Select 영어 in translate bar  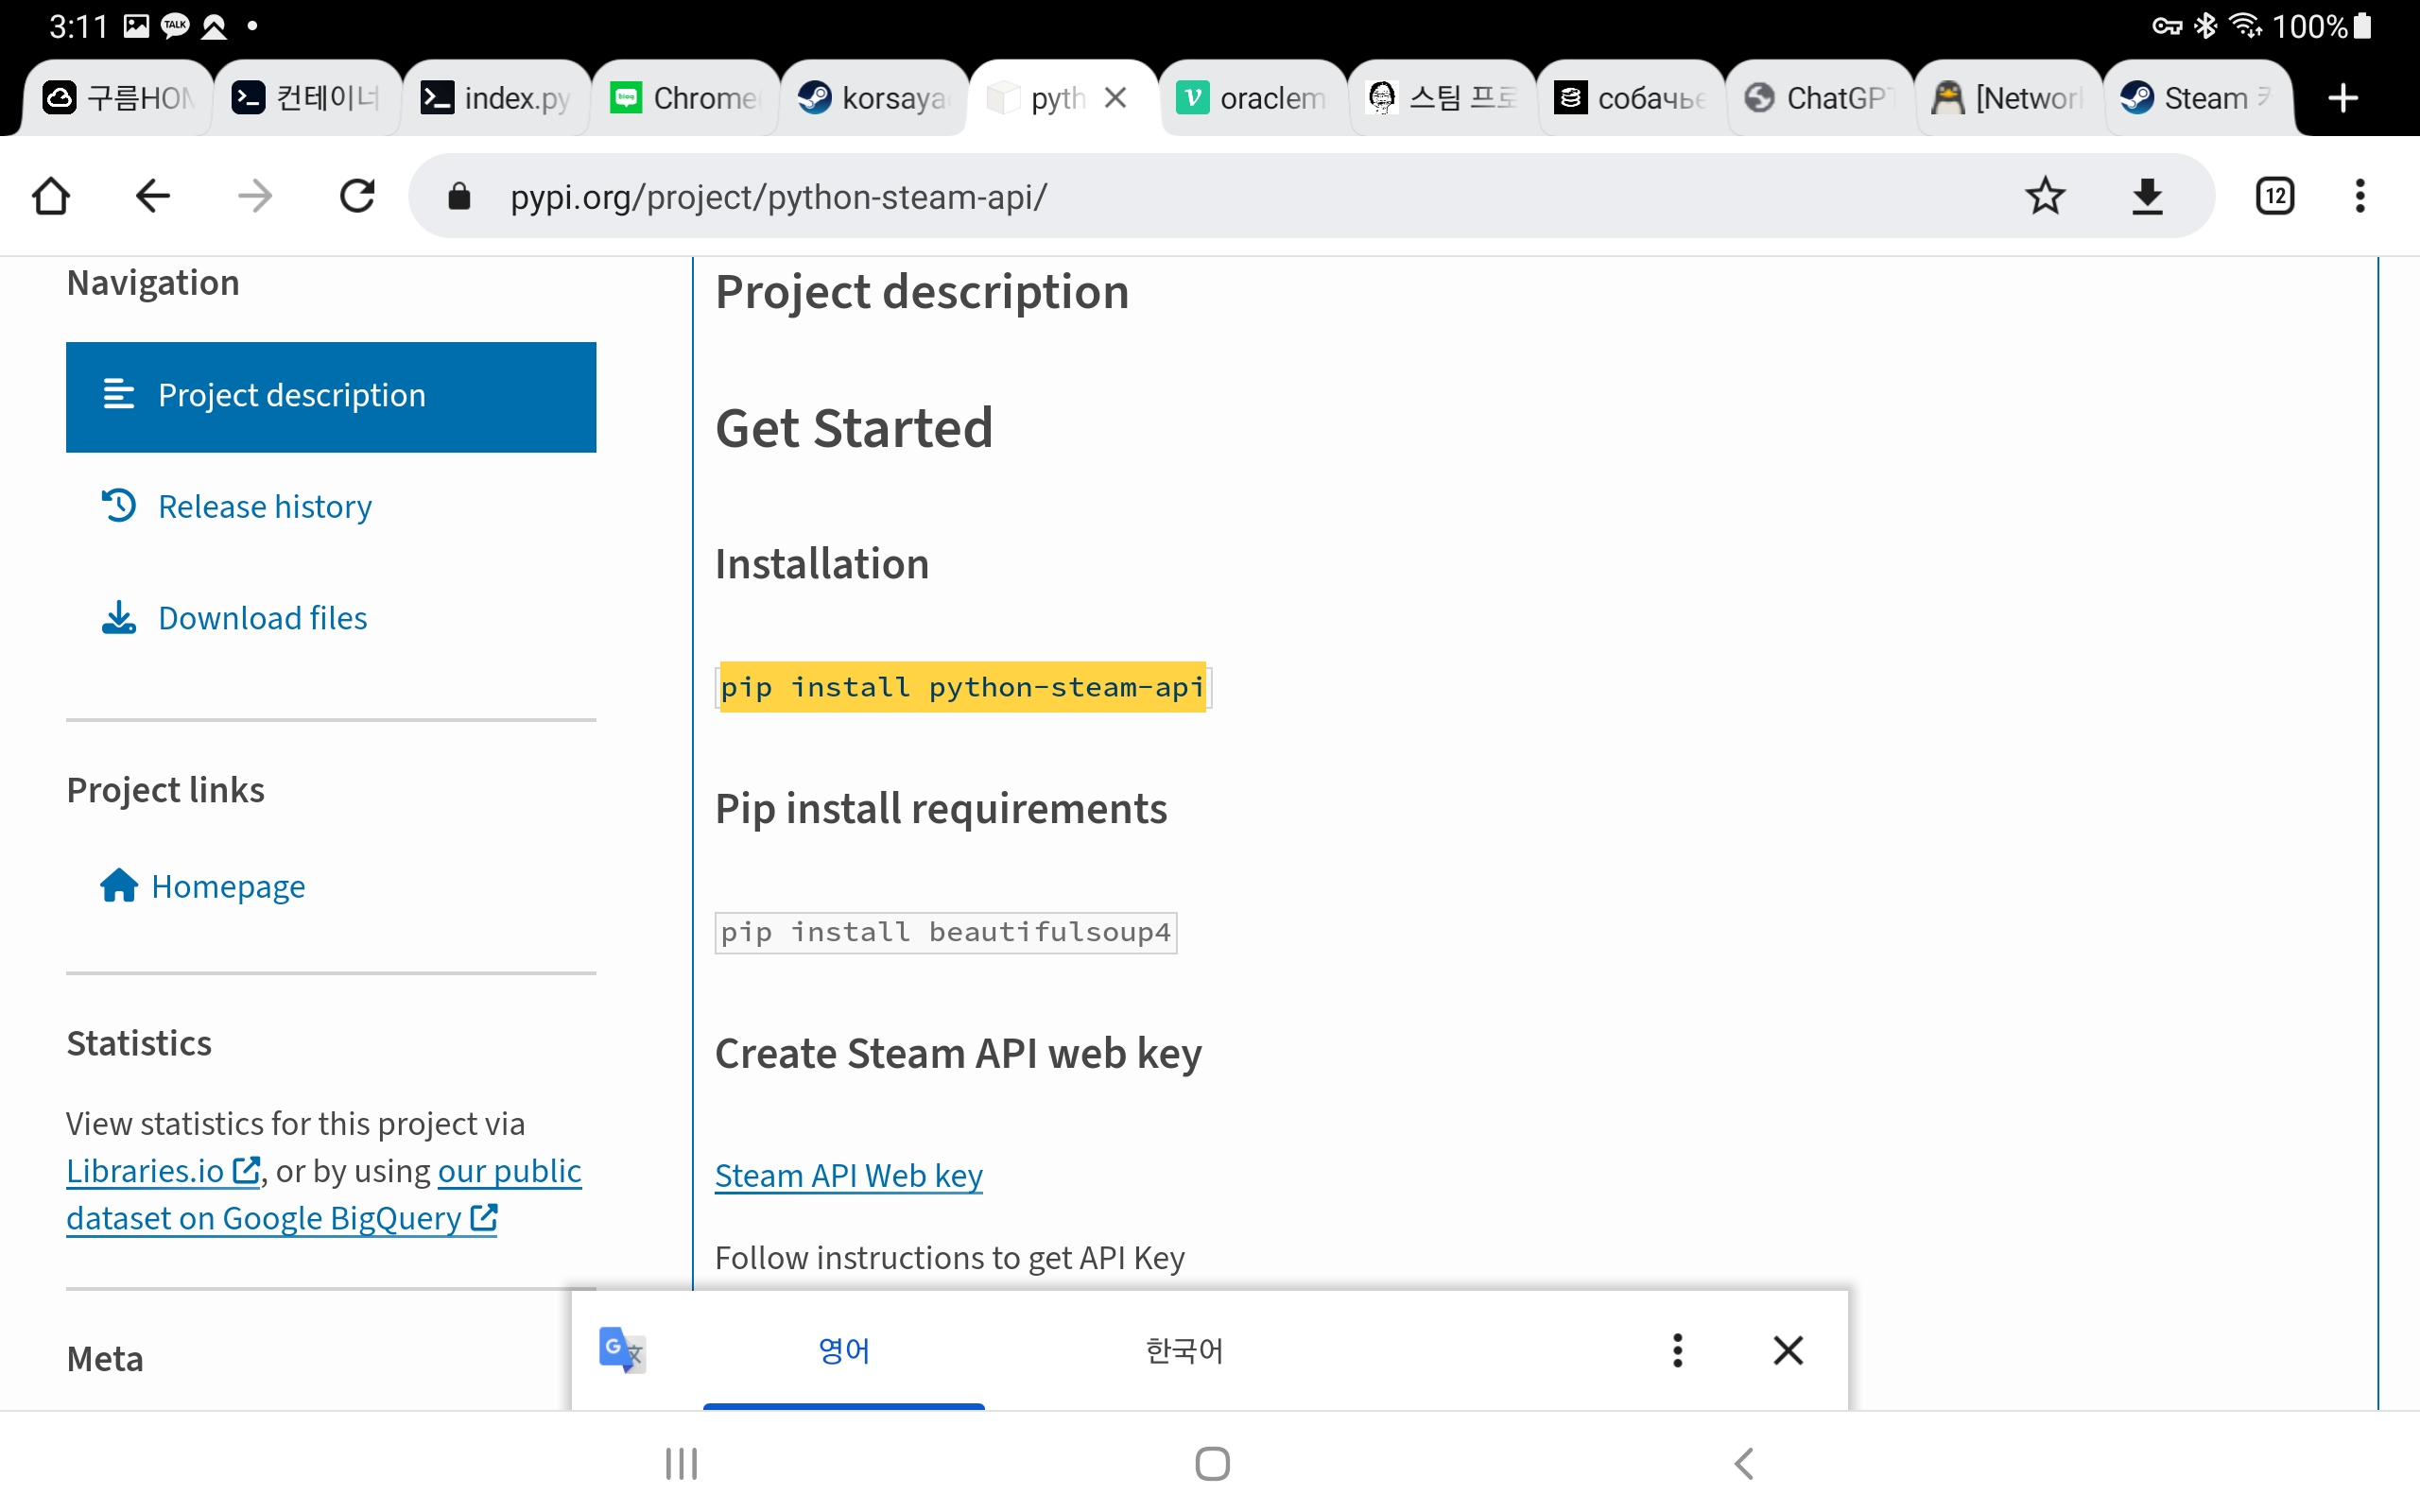tap(844, 1350)
